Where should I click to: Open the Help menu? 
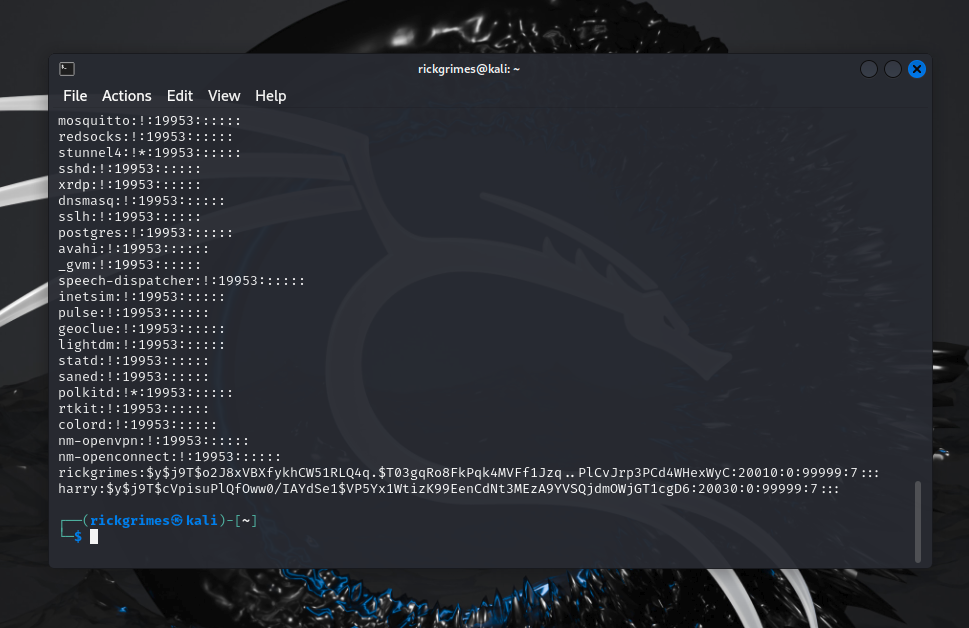[270, 95]
